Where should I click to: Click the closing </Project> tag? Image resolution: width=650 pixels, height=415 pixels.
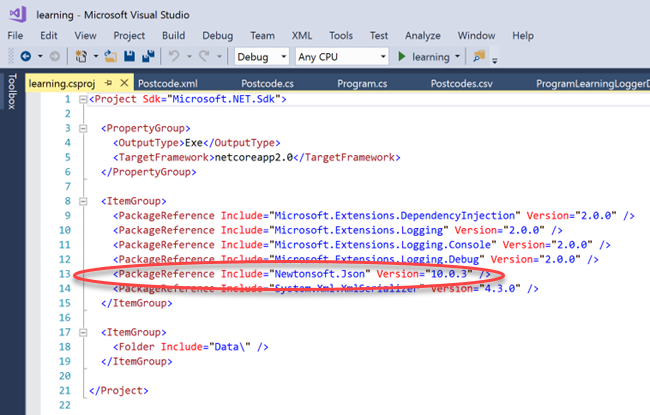tap(119, 391)
